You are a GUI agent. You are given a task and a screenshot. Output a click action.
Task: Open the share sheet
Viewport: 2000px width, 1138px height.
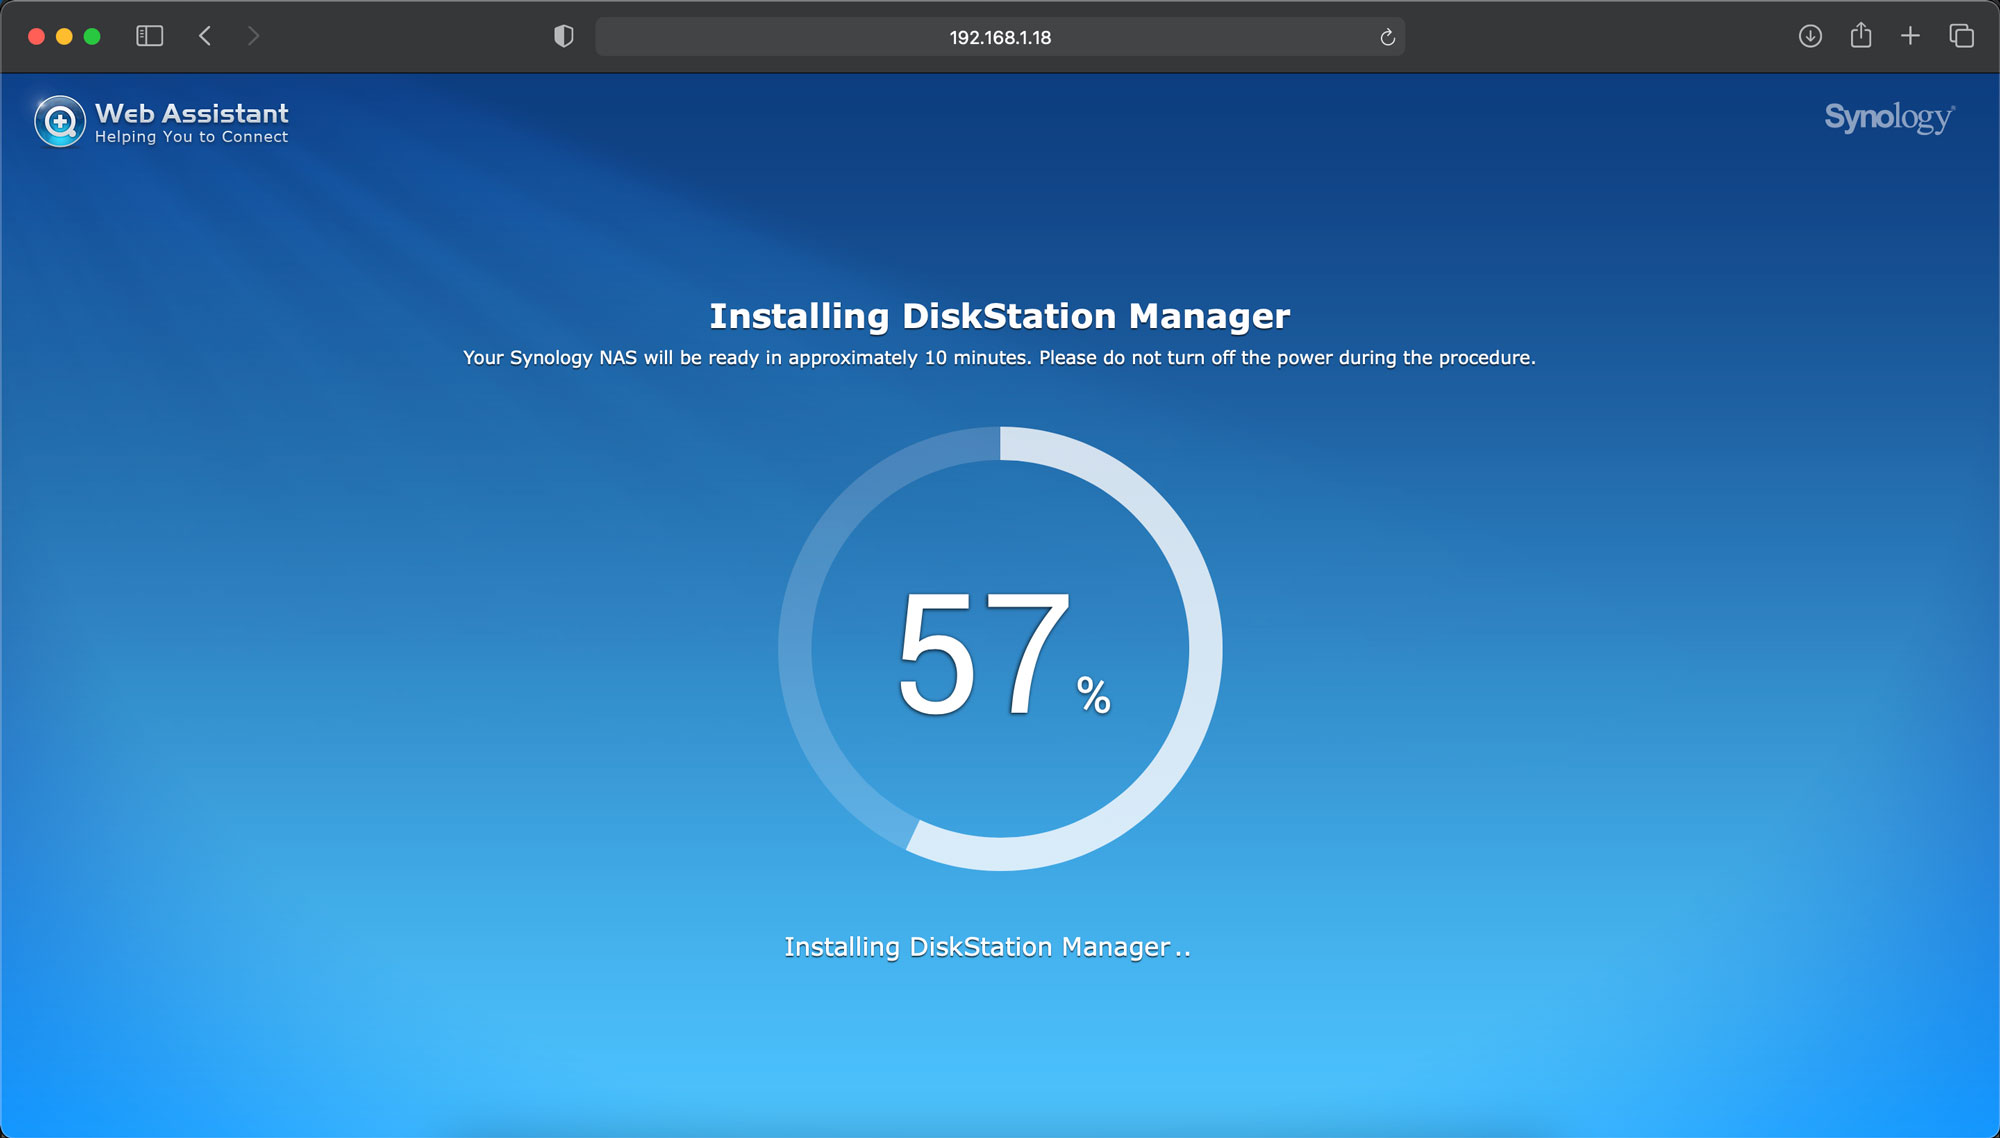[x=1860, y=37]
